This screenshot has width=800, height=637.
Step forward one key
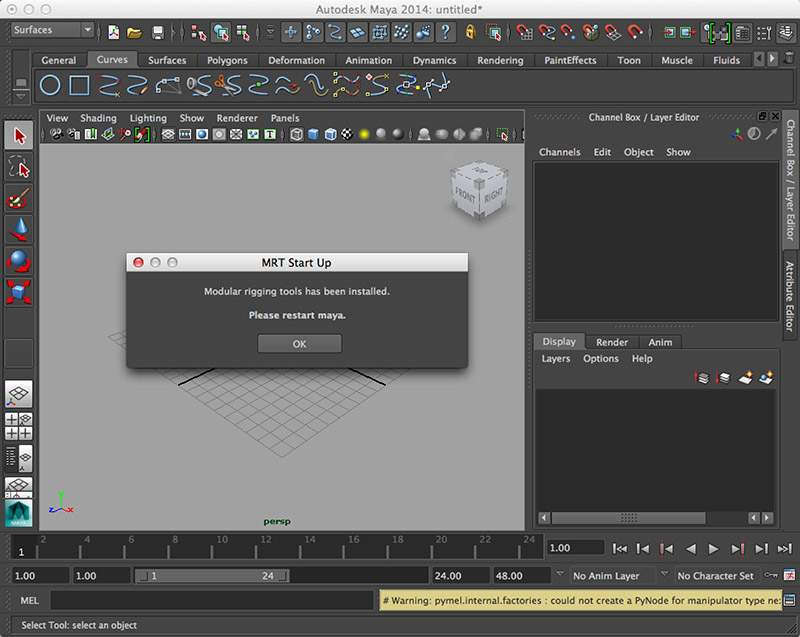click(x=737, y=549)
